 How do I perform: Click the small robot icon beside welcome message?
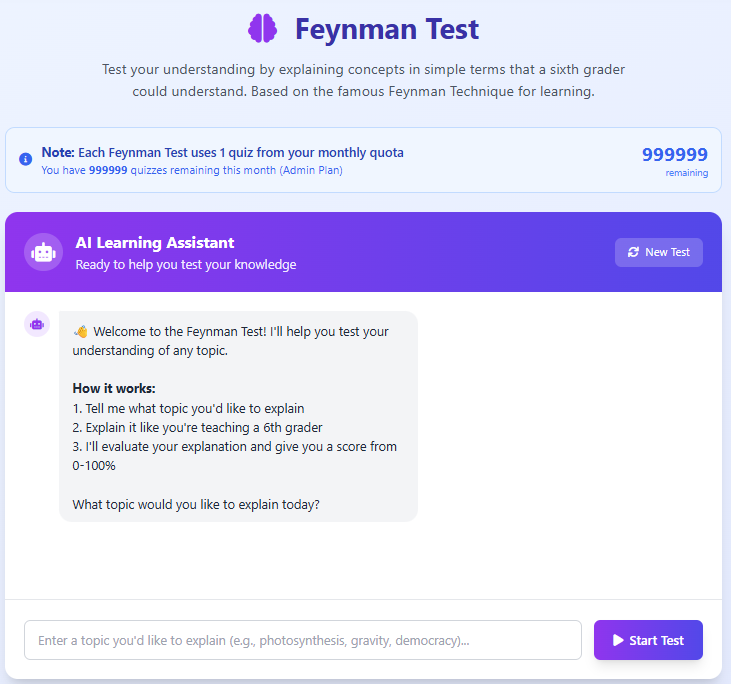[37, 324]
